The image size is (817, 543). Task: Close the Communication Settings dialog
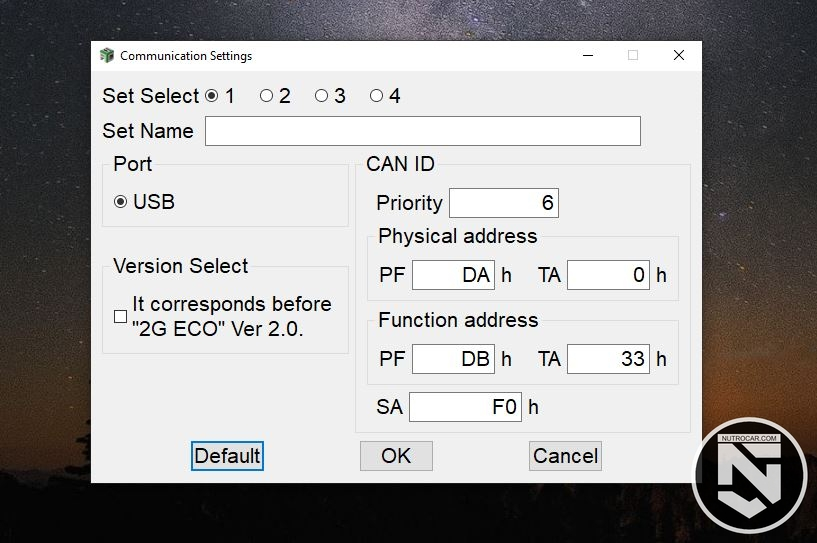pyautogui.click(x=679, y=56)
